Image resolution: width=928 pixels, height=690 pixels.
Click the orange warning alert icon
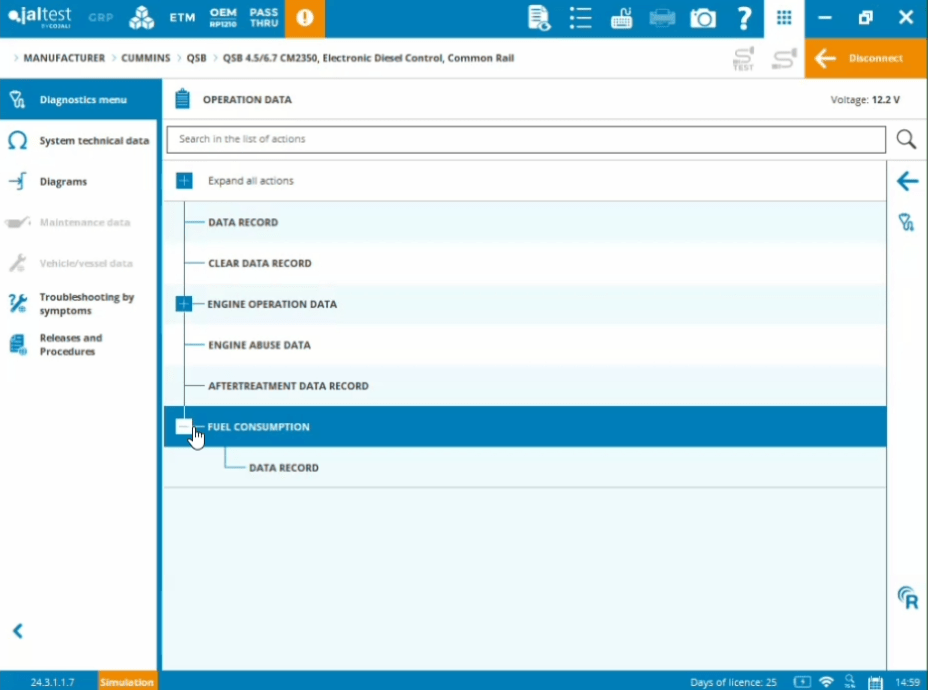305,18
